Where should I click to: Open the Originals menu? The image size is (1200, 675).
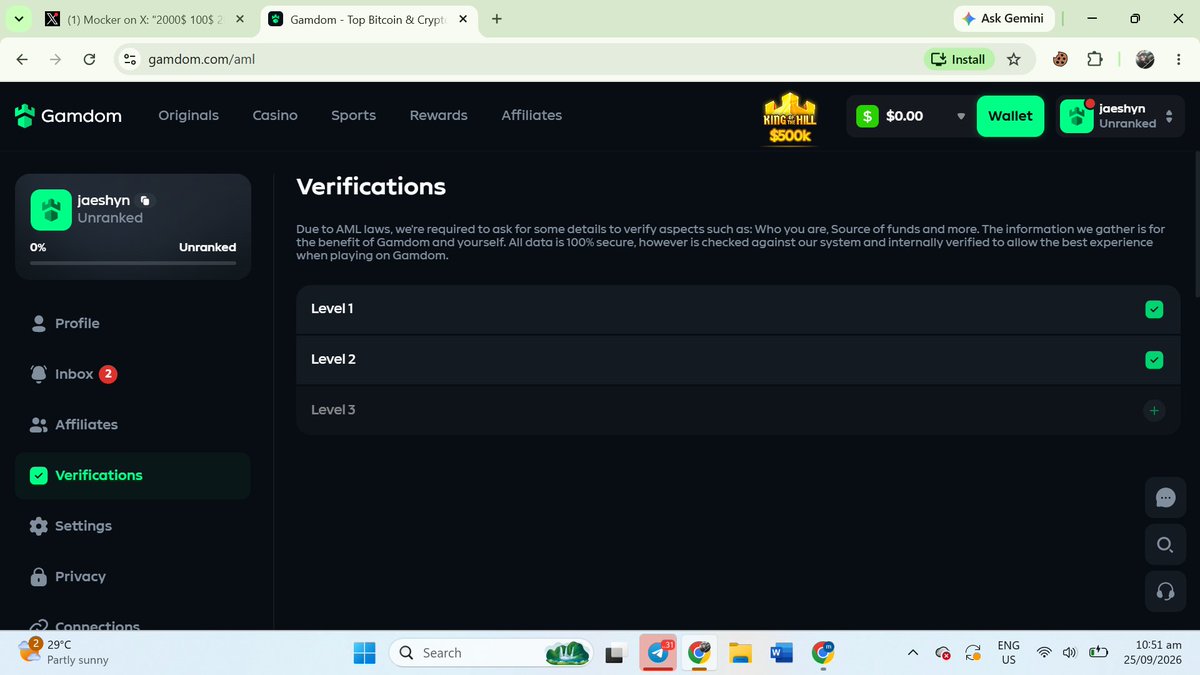pyautogui.click(x=188, y=116)
